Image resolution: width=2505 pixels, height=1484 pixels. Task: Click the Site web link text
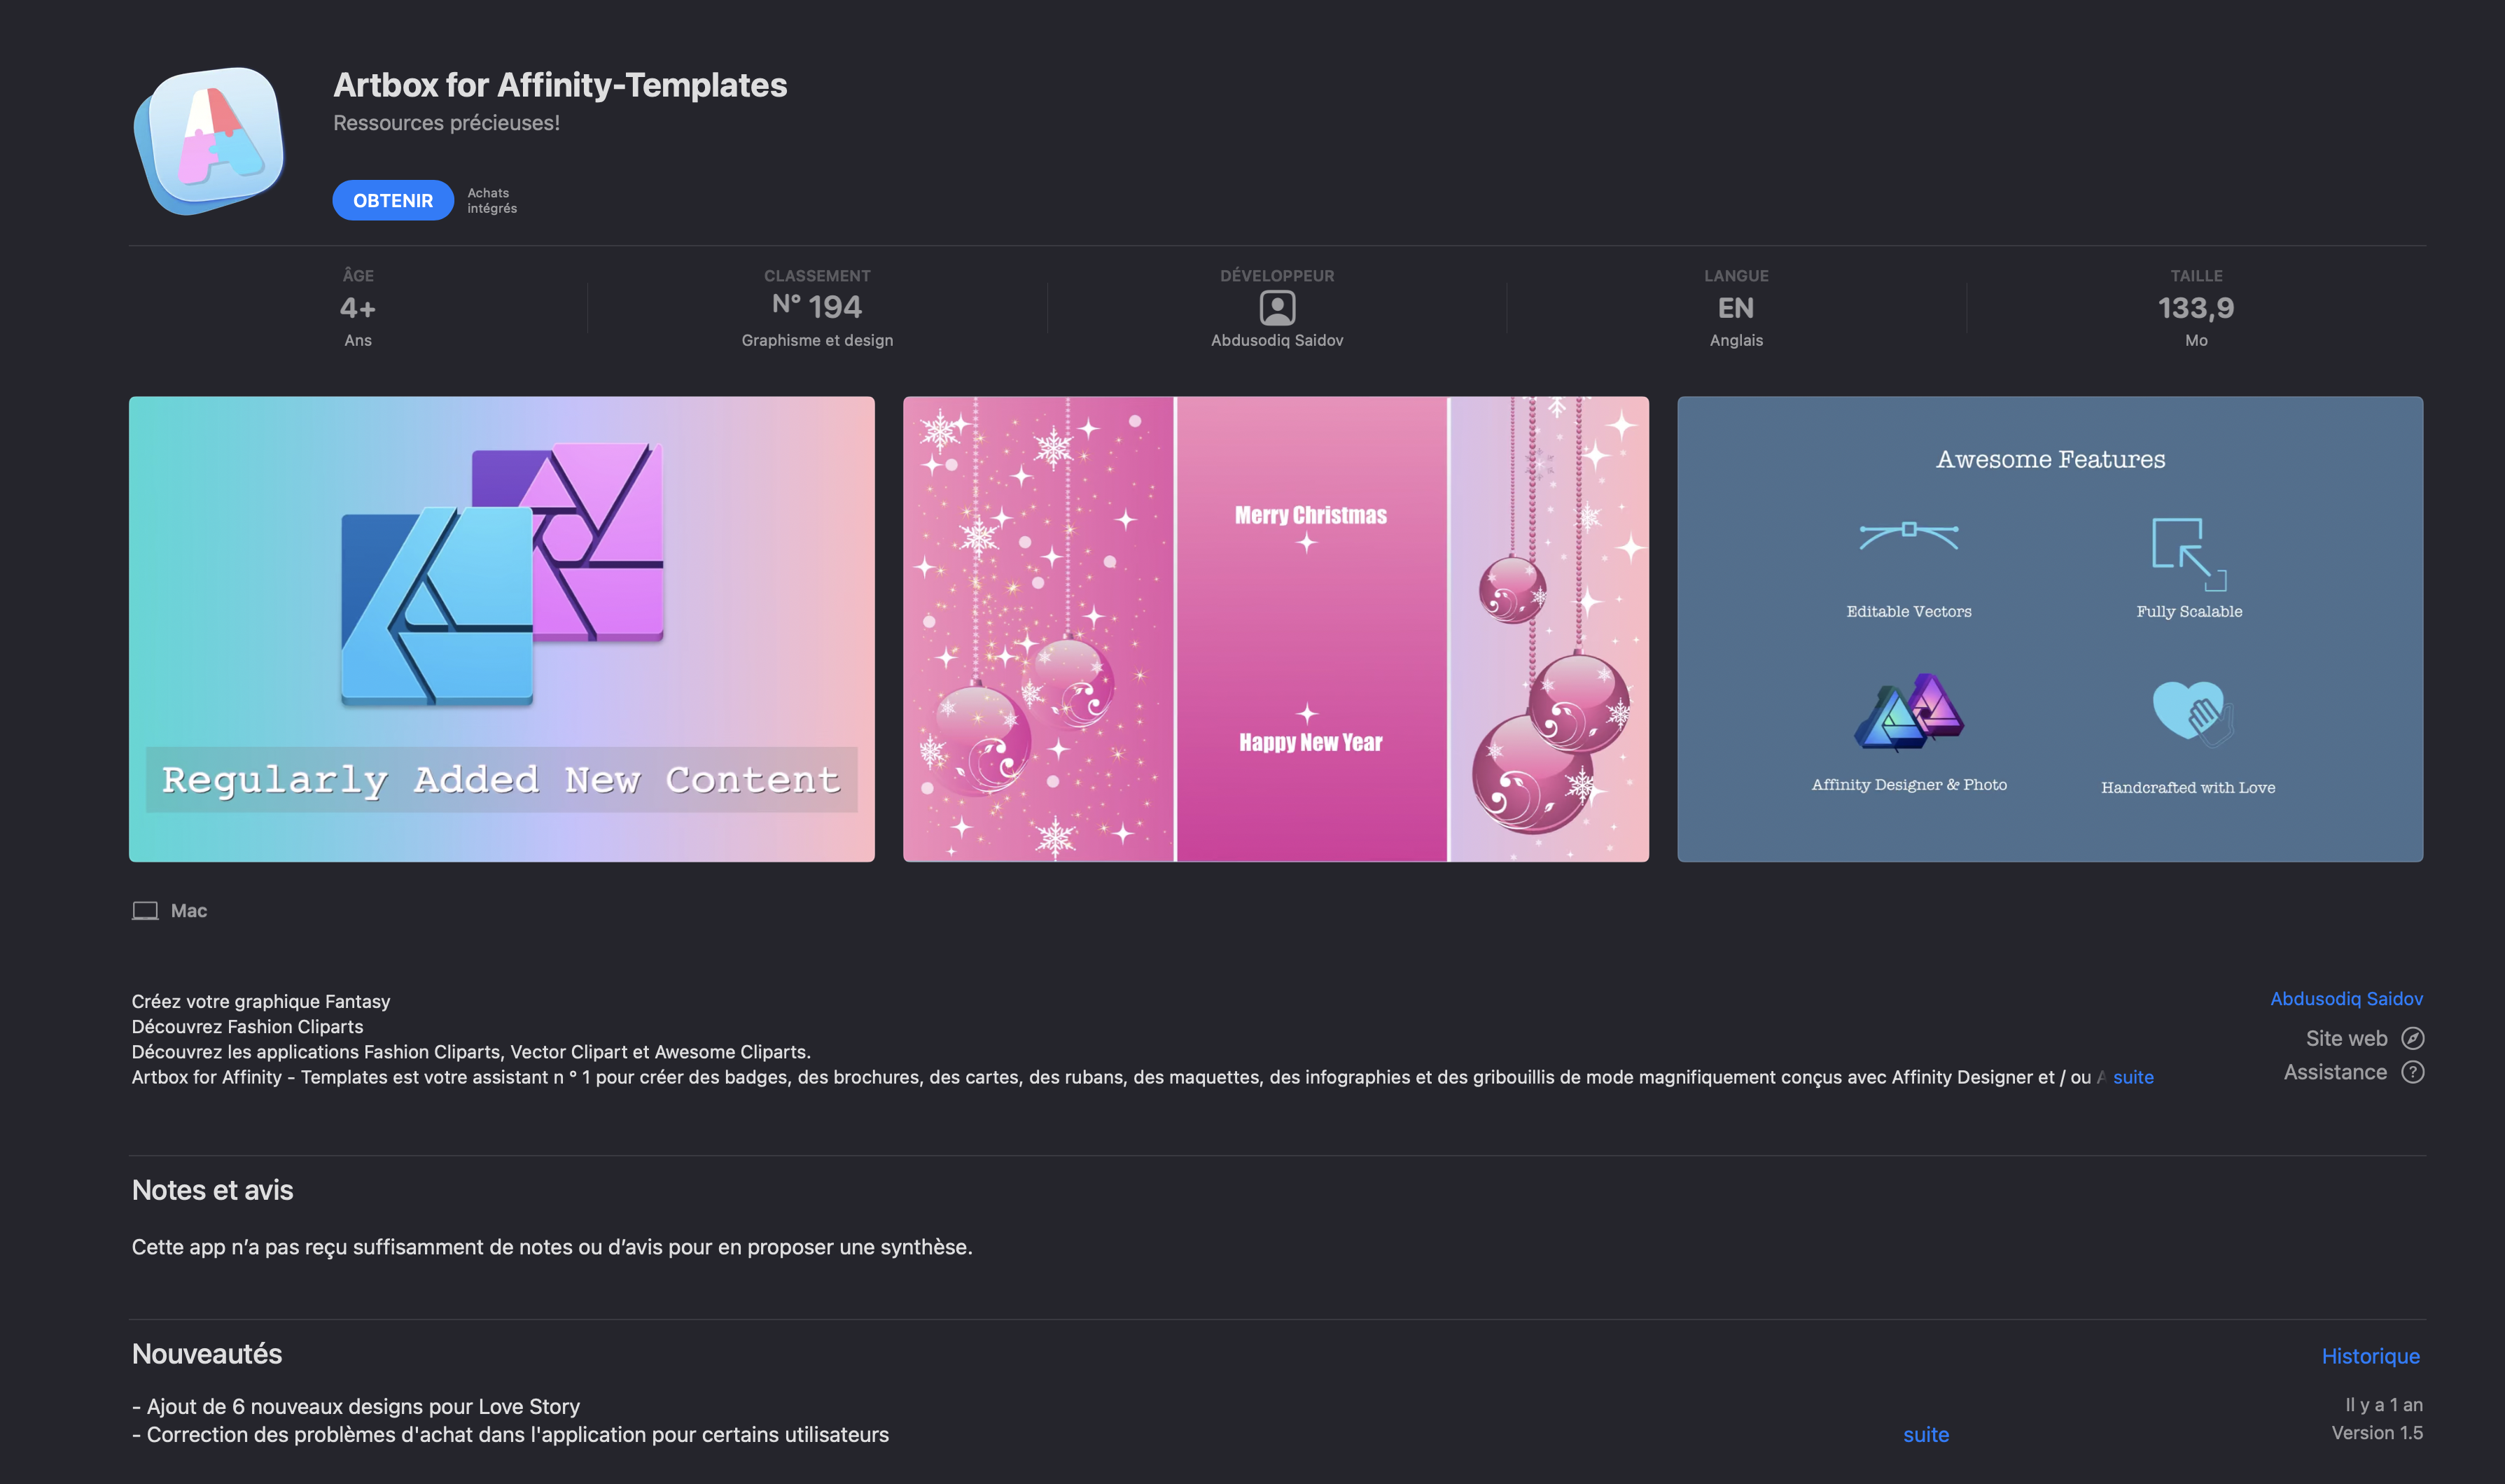coord(2346,1038)
